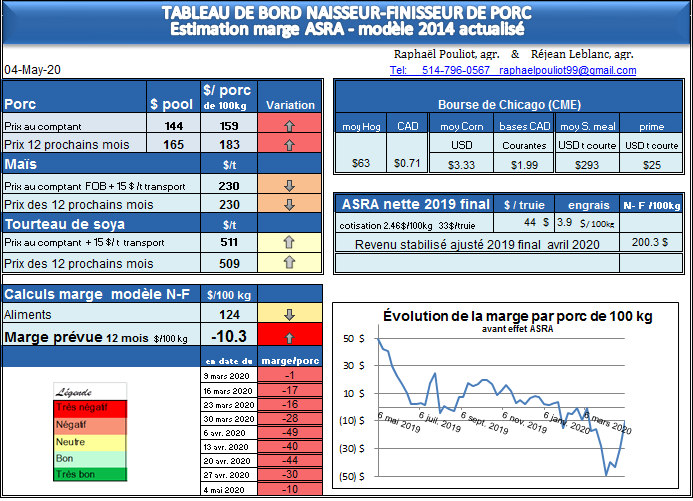Click the pork spot price variation arrow
693x501 pixels.
(289, 127)
